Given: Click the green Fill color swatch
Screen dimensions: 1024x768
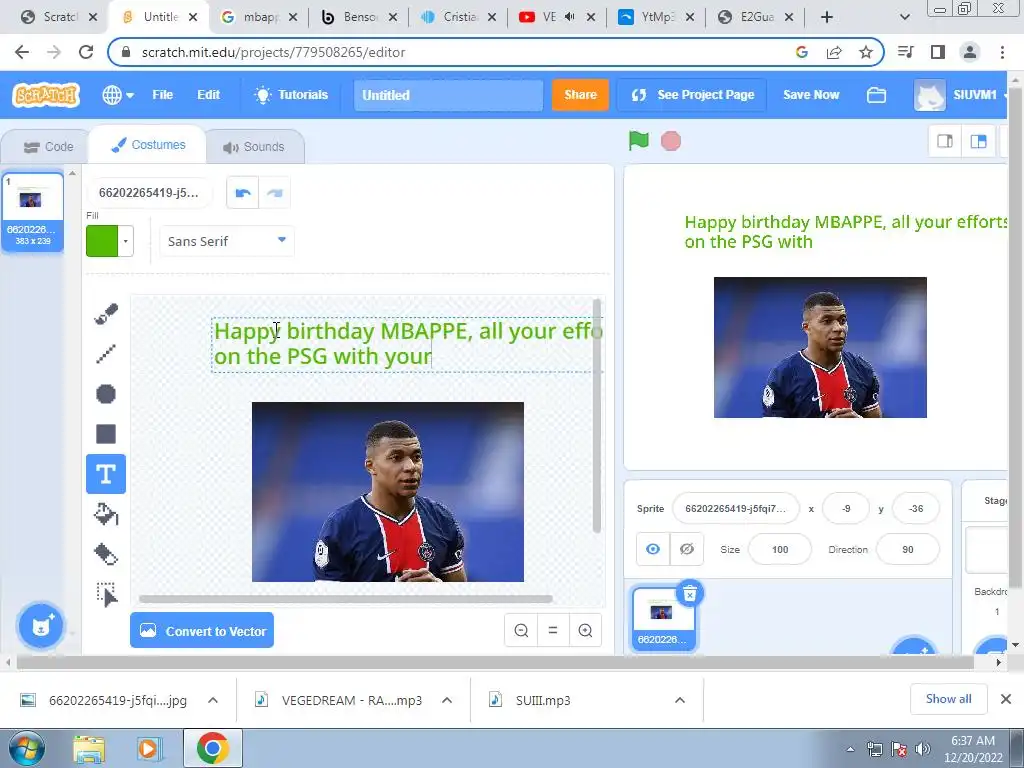Looking at the screenshot, I should pyautogui.click(x=102, y=241).
